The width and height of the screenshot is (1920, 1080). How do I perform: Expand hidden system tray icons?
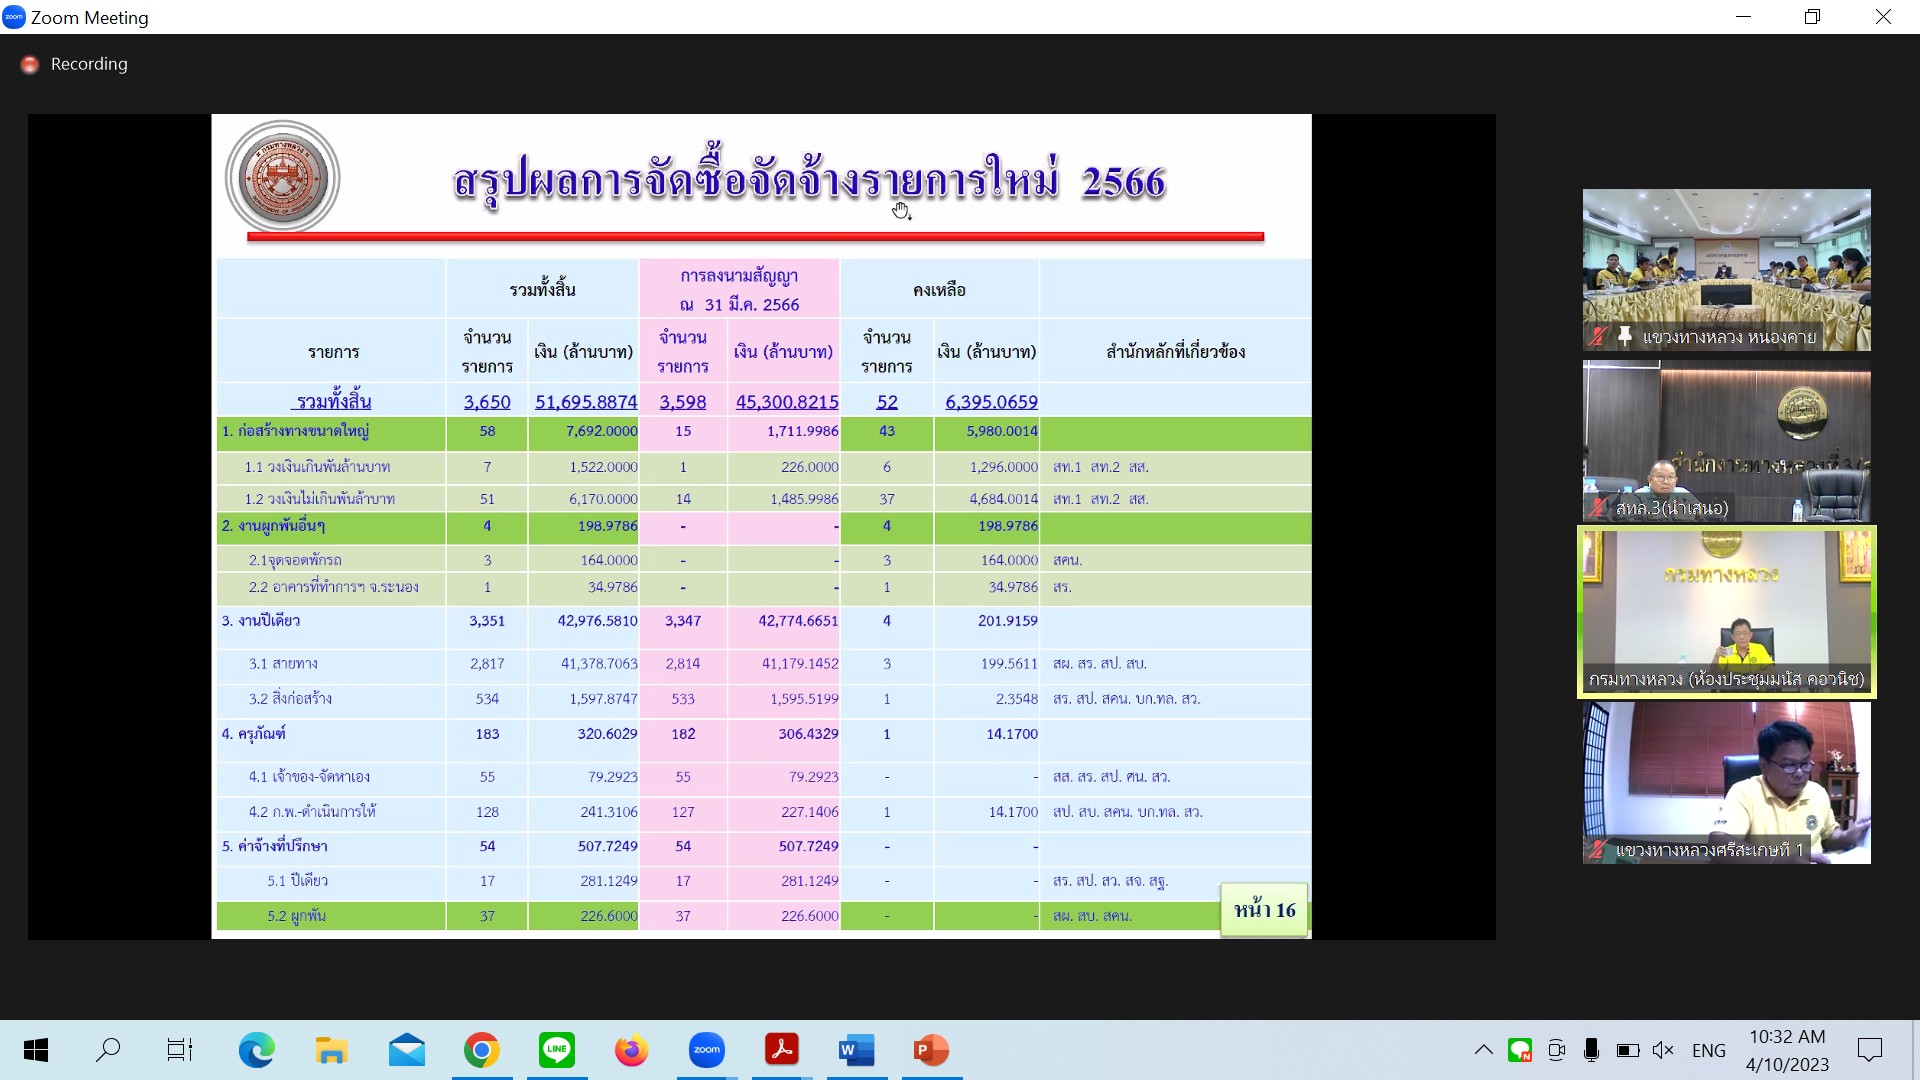[1483, 1050]
